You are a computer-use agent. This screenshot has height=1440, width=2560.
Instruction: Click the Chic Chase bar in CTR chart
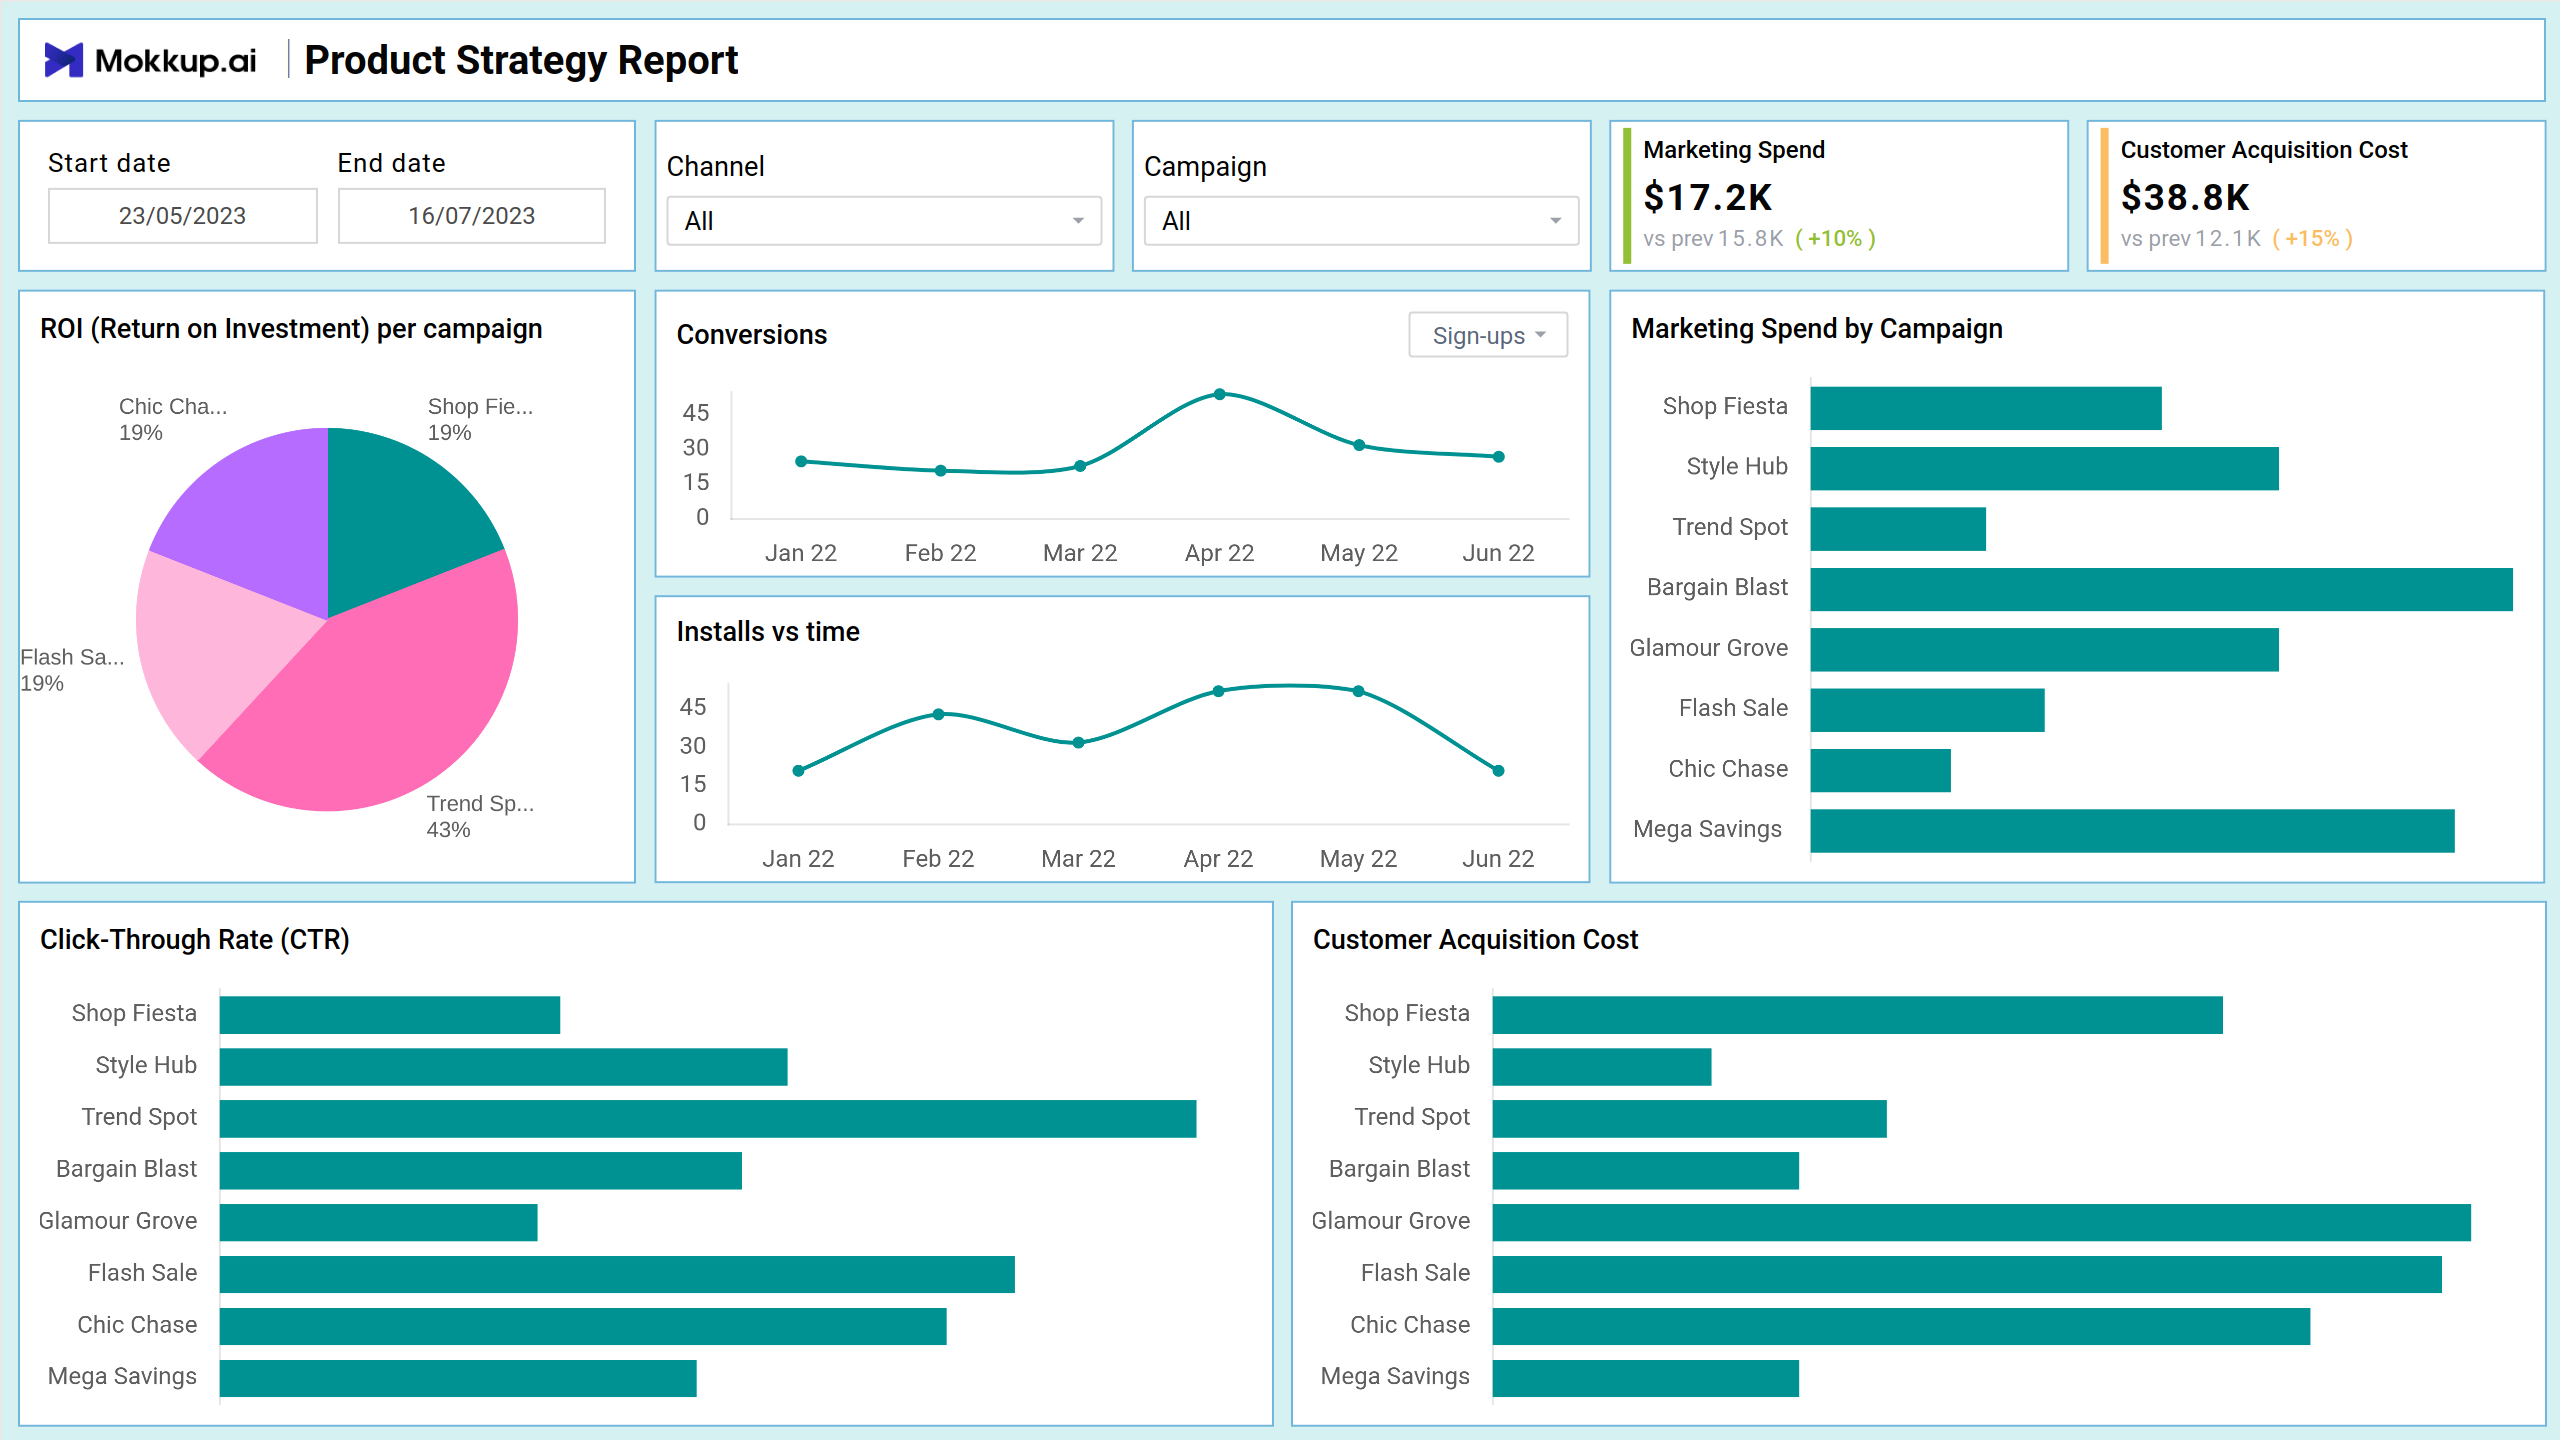click(x=583, y=1326)
